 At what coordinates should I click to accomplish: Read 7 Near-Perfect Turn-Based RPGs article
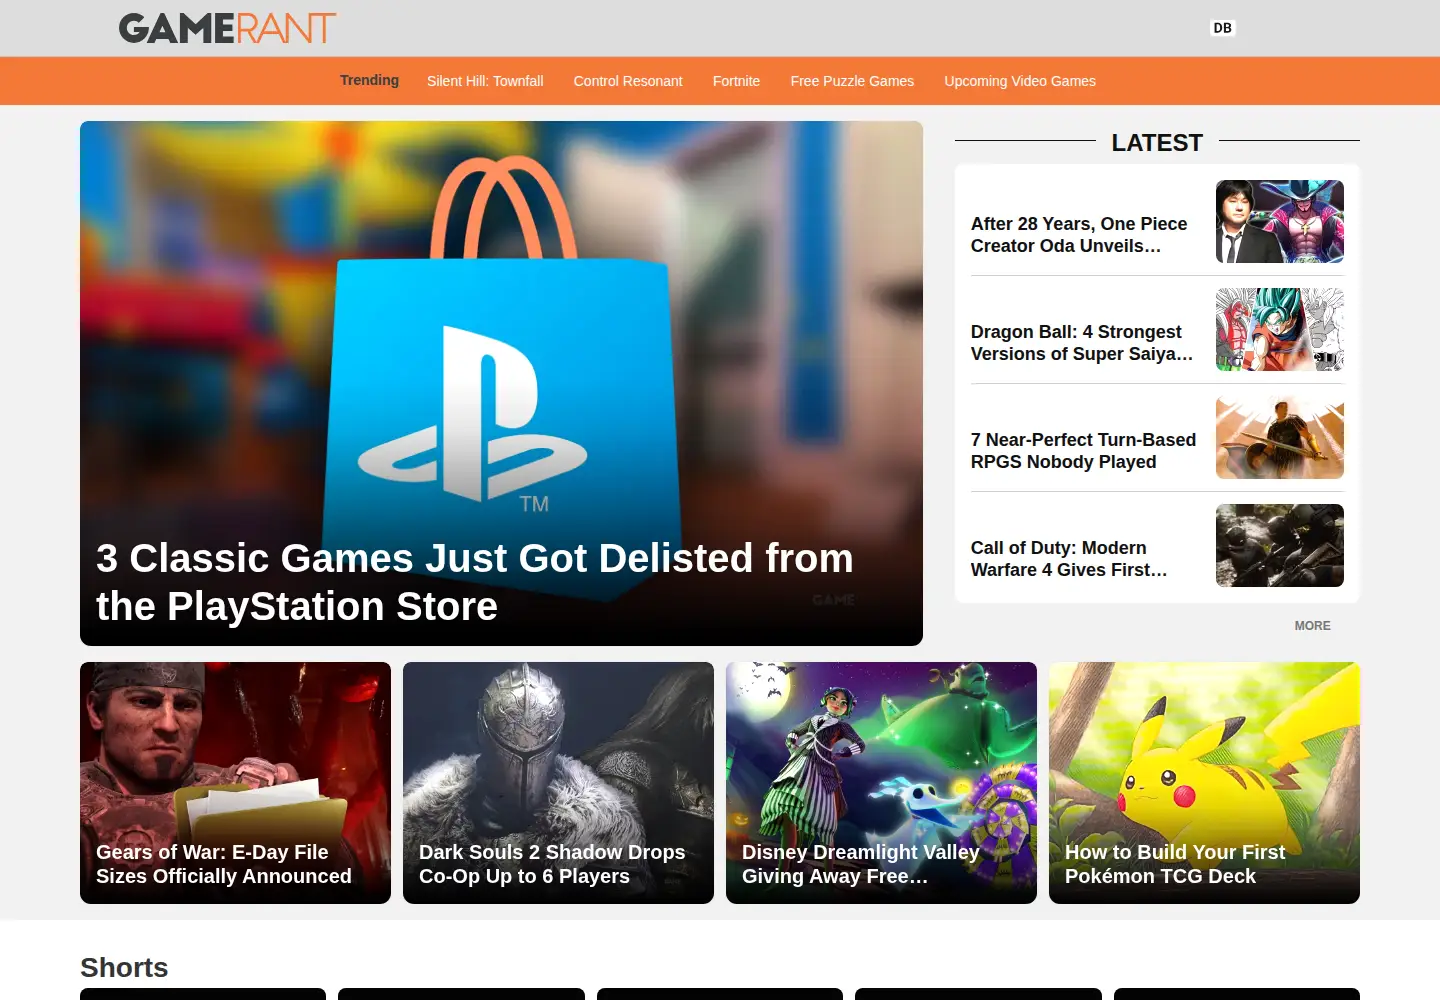click(x=1083, y=451)
